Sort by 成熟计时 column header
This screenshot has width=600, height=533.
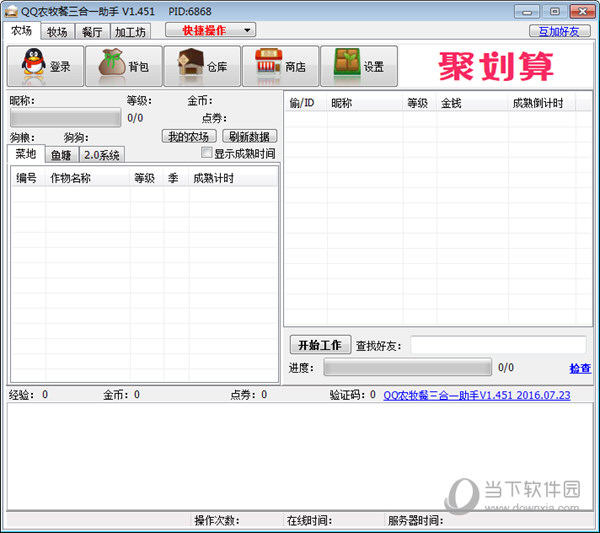[233, 178]
